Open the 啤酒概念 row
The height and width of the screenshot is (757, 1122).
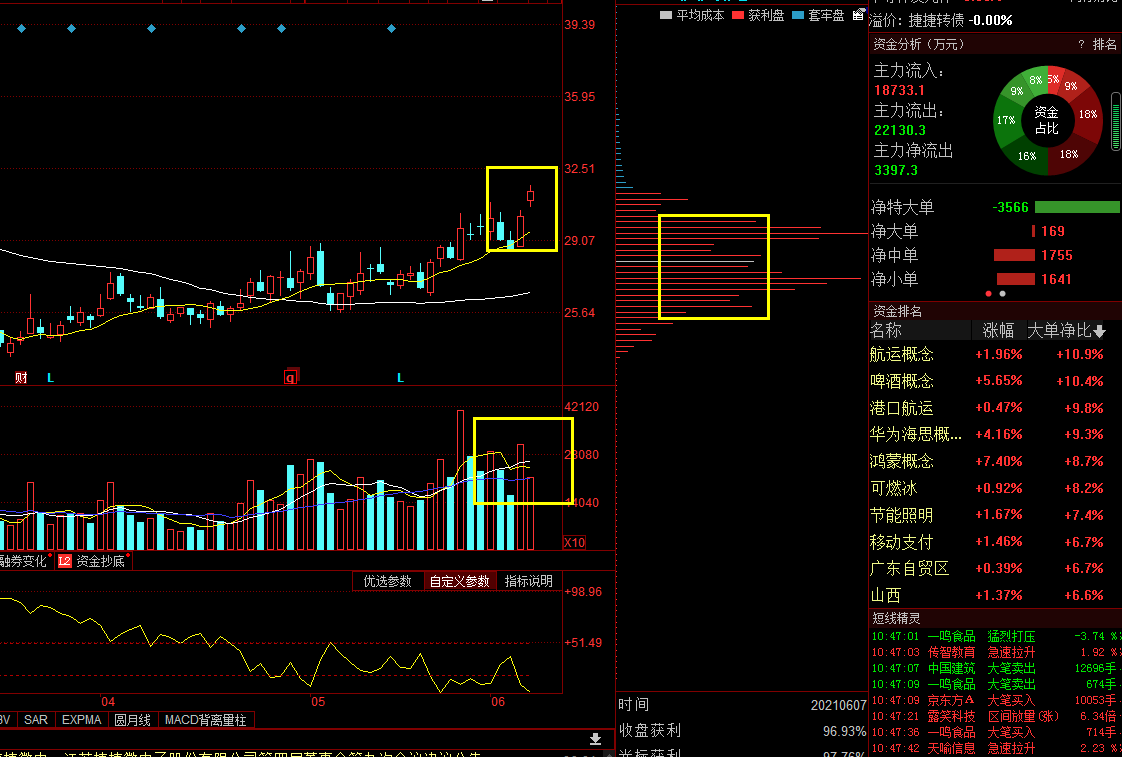click(995, 381)
